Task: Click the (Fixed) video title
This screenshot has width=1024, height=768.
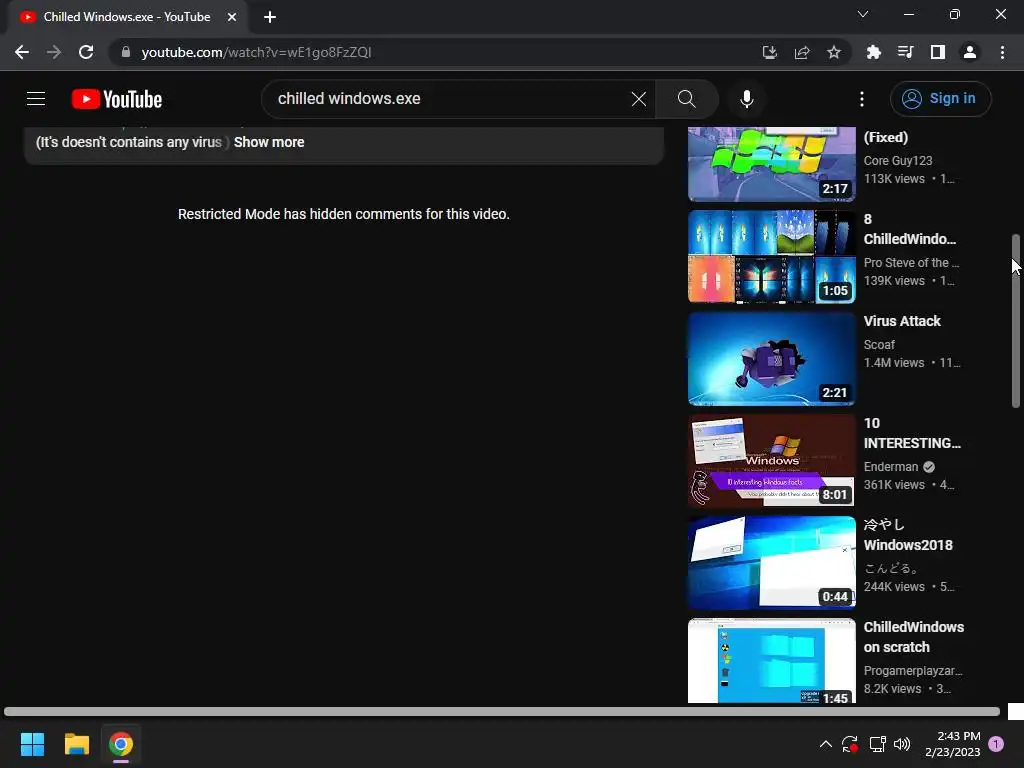Action: click(886, 138)
